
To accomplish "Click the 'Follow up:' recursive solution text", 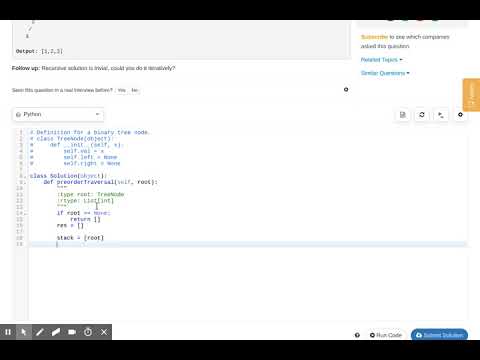I will point(93,68).
